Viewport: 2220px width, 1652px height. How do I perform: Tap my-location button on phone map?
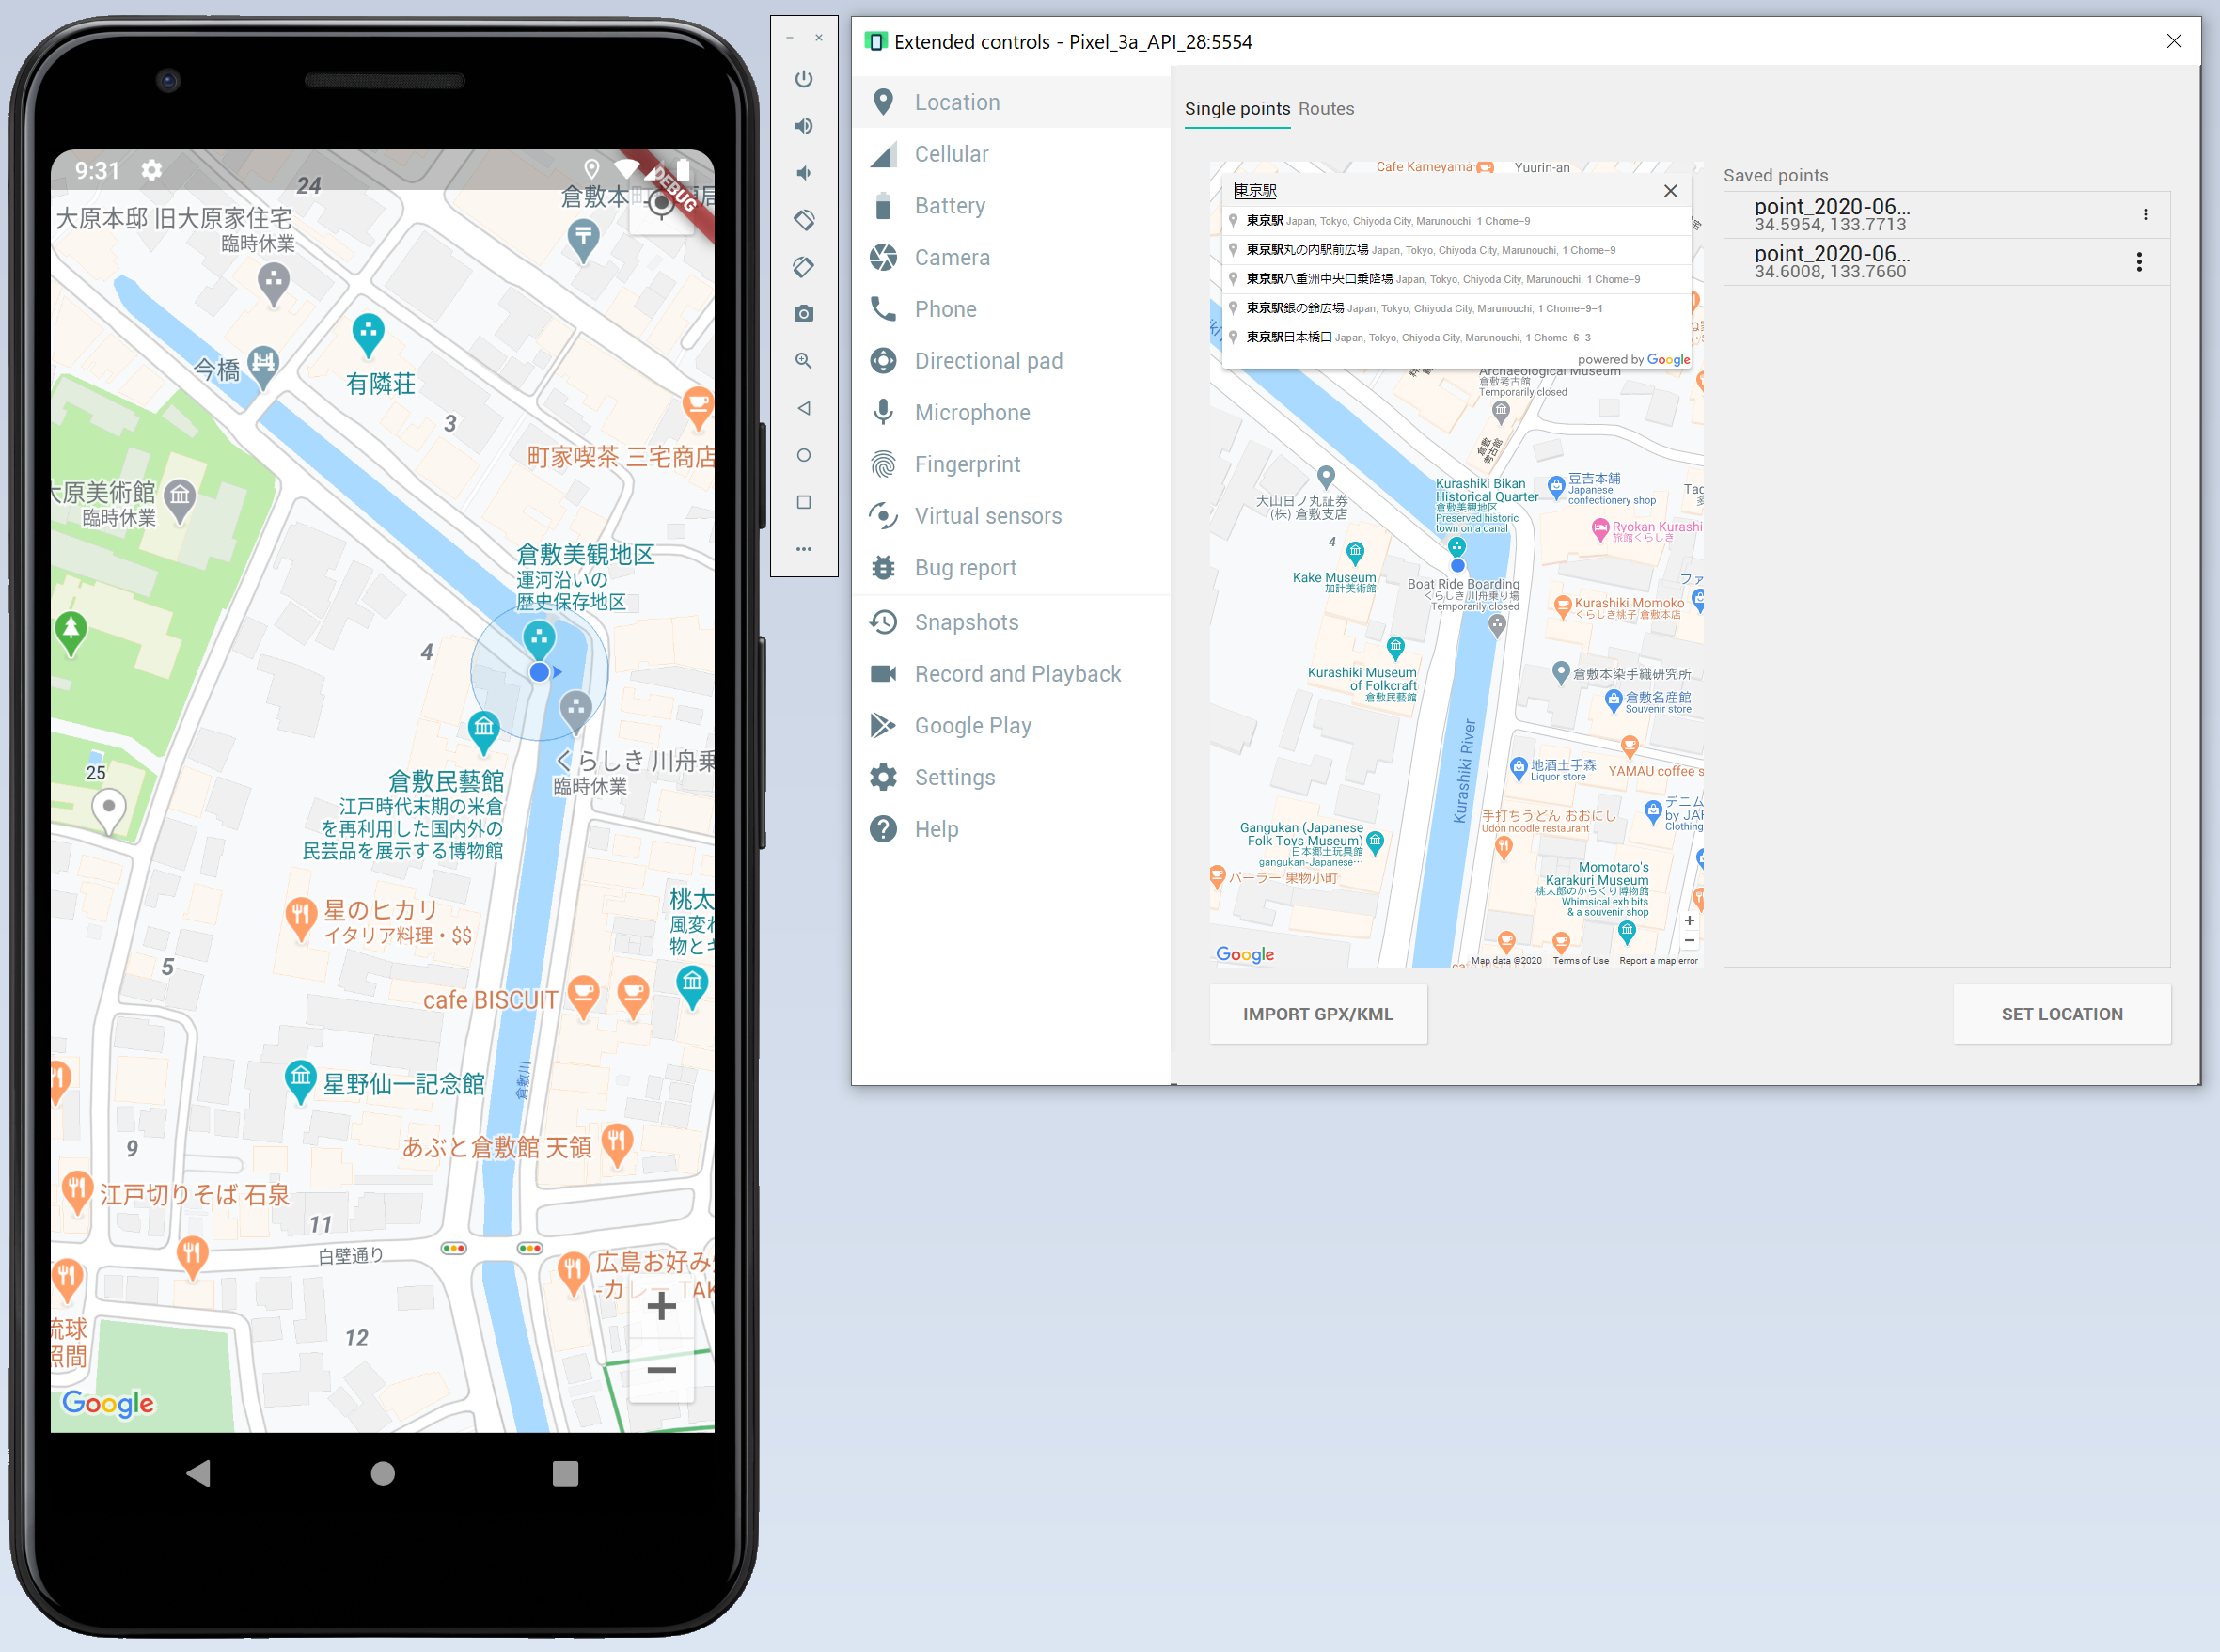point(661,204)
